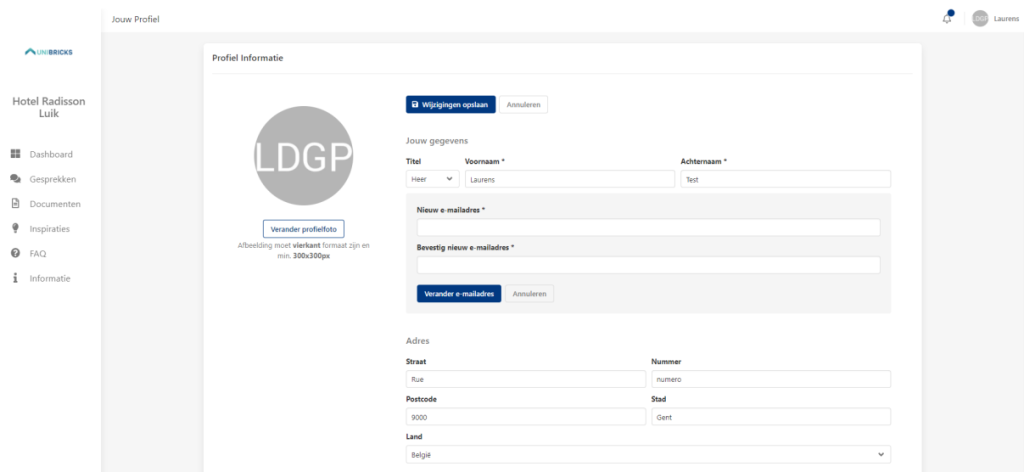Click the notification bell icon

pos(947,19)
